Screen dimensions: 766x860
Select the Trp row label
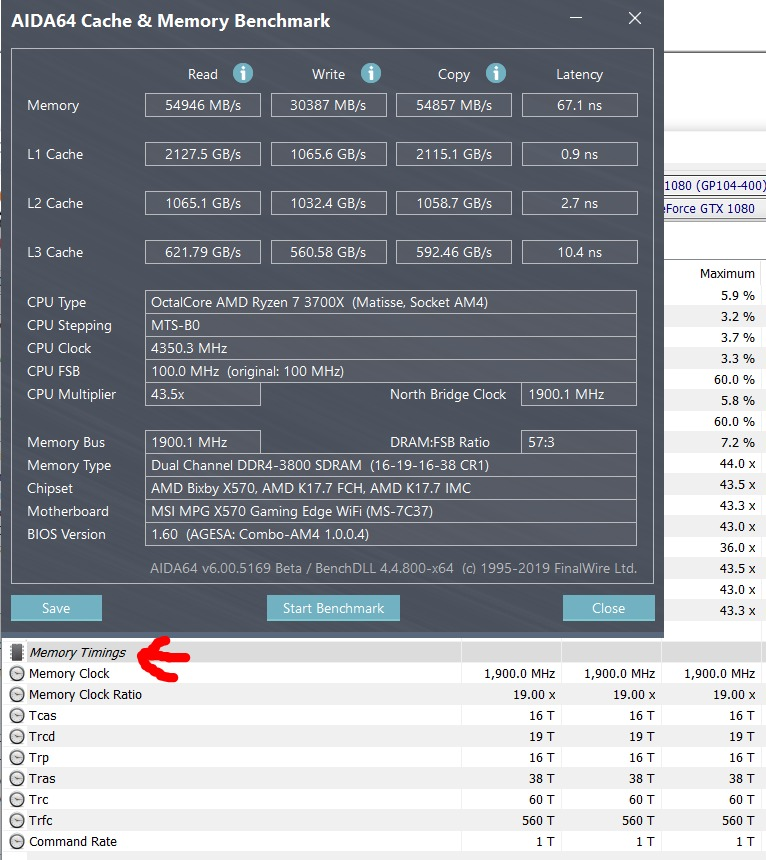pyautogui.click(x=39, y=757)
